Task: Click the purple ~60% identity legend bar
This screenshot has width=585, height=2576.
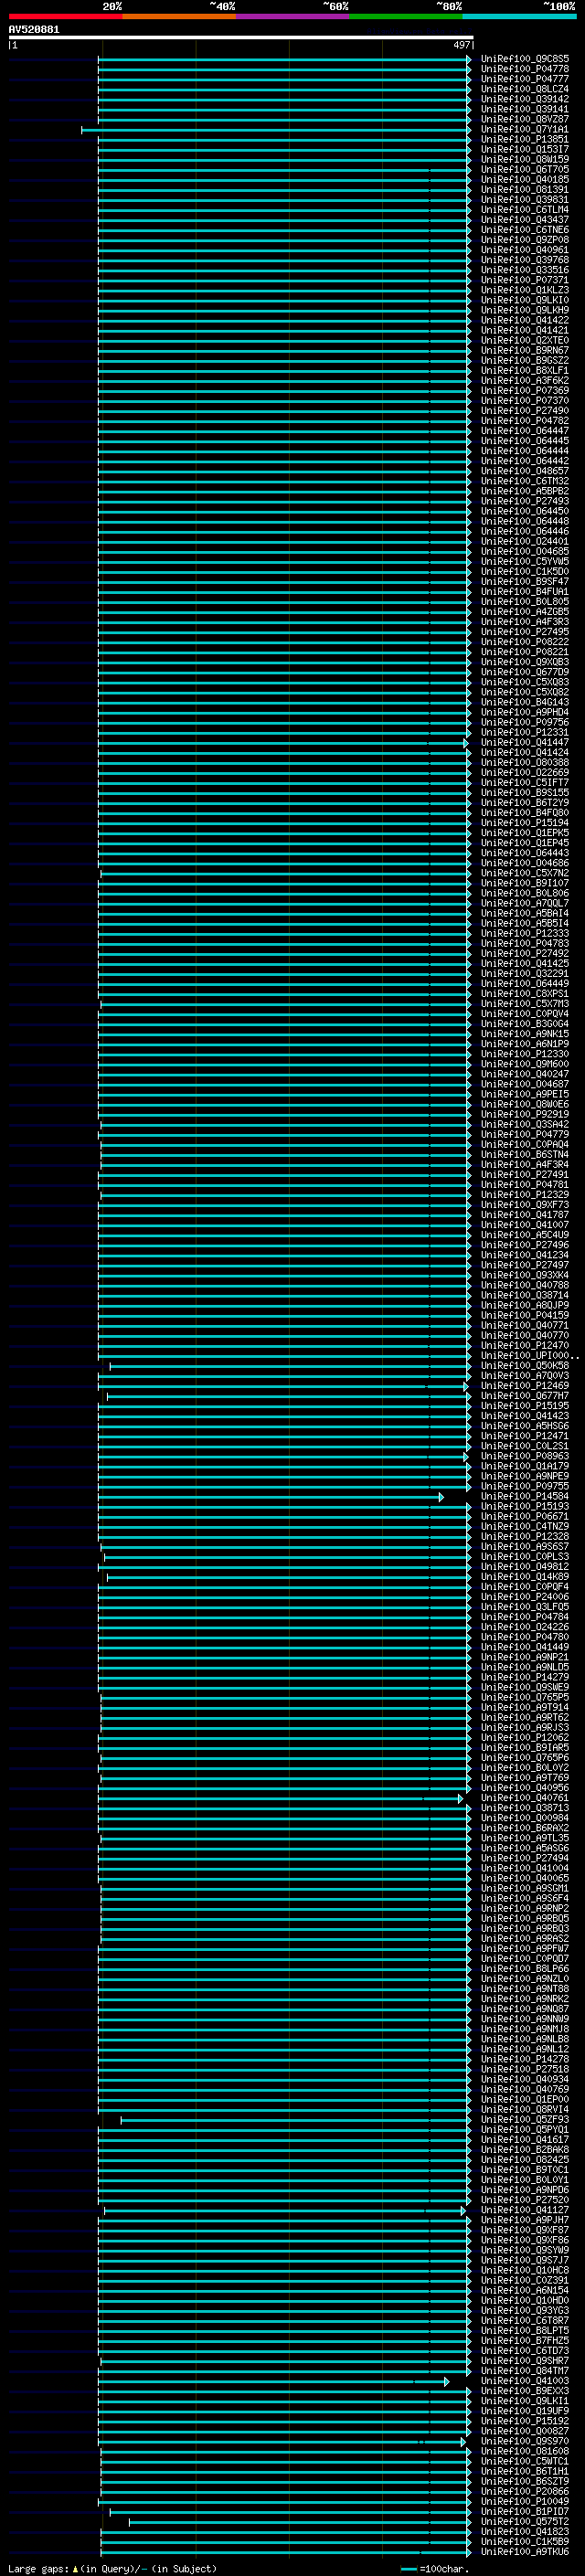Action: pos(293,16)
